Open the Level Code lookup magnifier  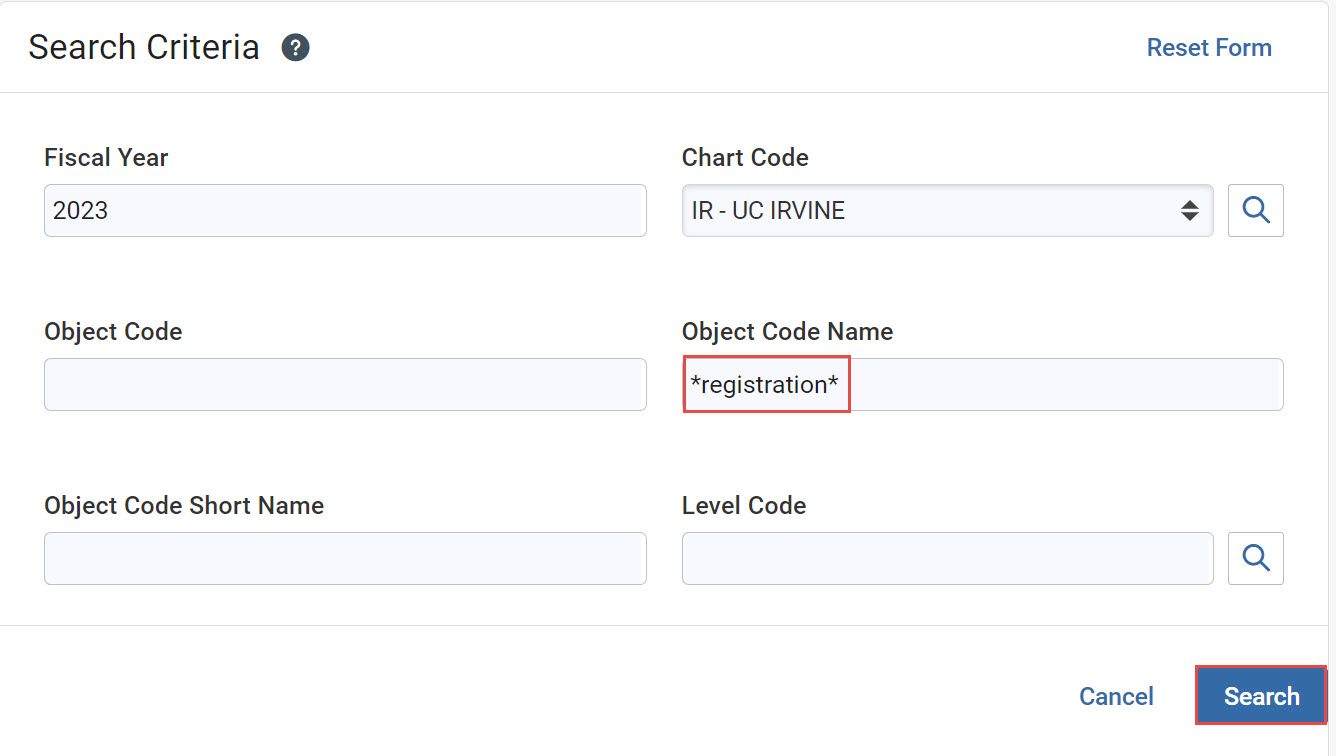click(1256, 558)
